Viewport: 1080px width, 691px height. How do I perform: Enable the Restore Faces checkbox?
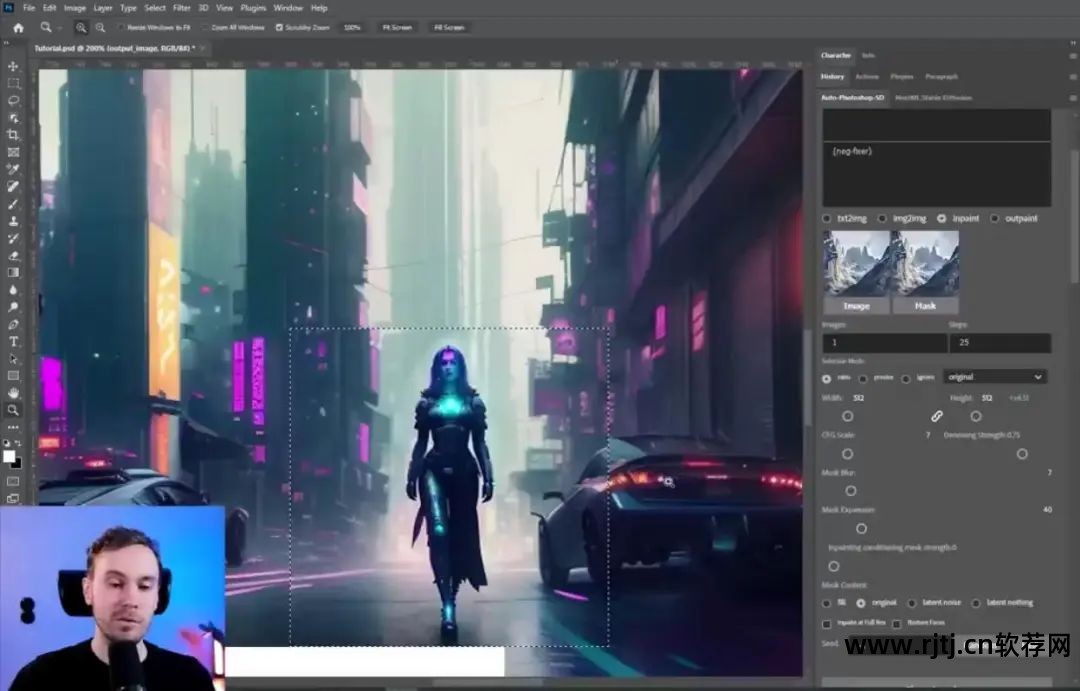[897, 624]
